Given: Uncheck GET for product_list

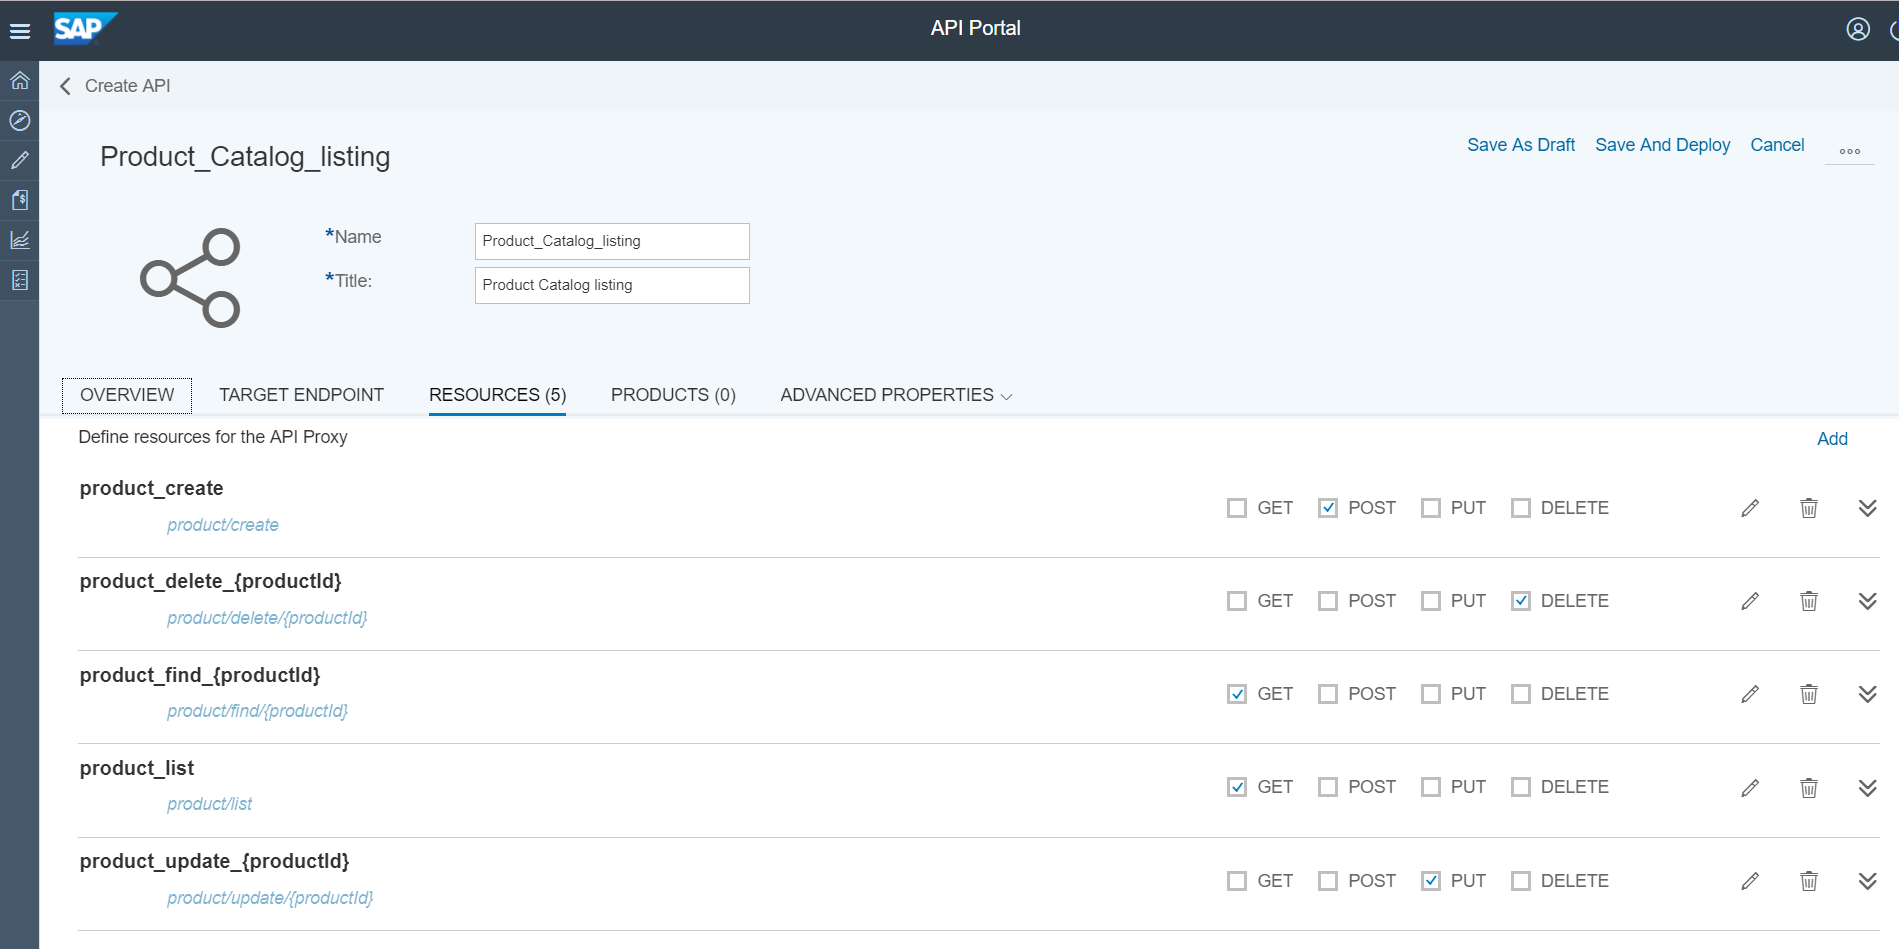Looking at the screenshot, I should 1237,787.
